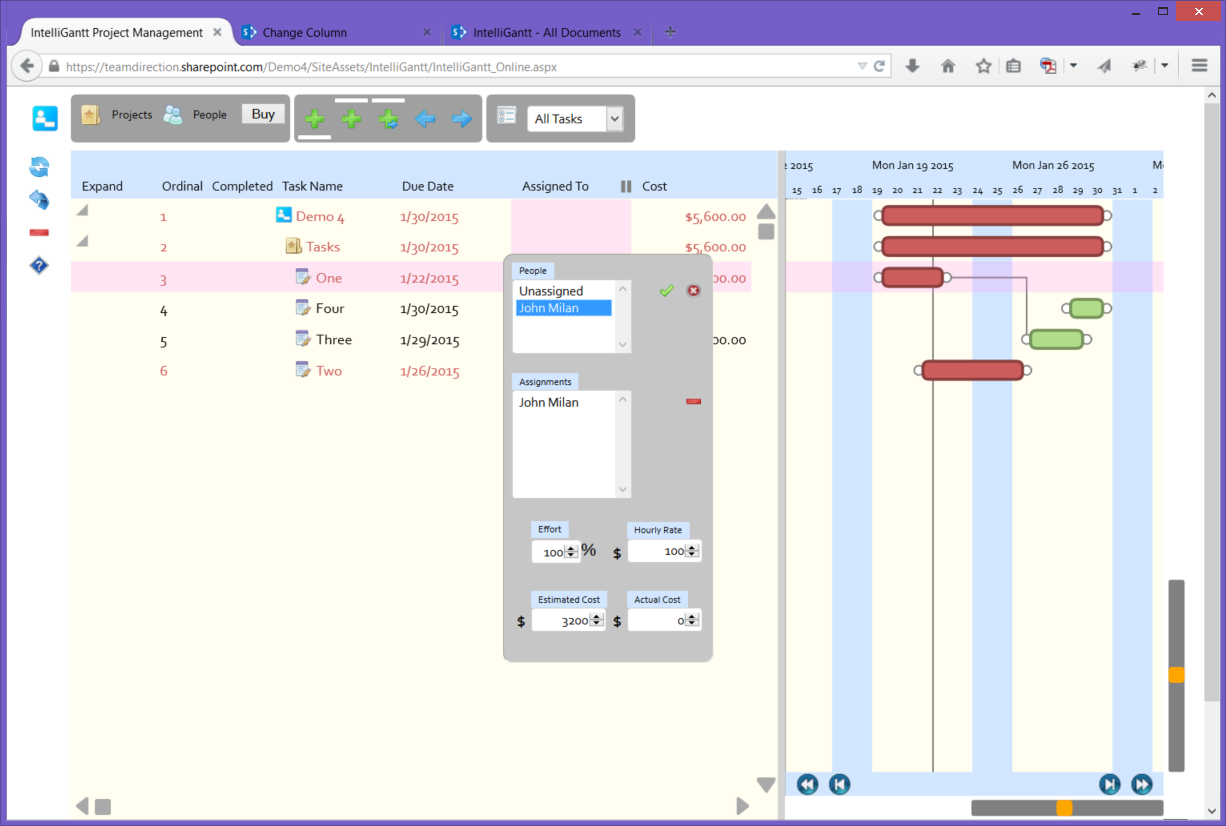Click the grid horizontal scroll right arrow

point(743,806)
